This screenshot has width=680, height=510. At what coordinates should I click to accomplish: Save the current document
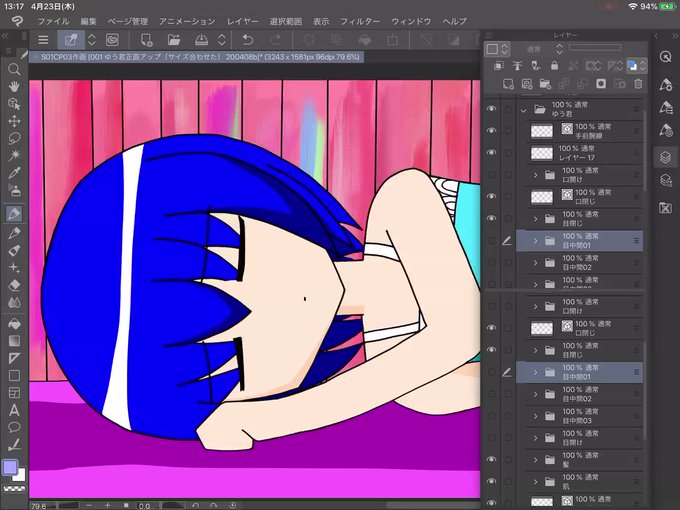pos(201,40)
